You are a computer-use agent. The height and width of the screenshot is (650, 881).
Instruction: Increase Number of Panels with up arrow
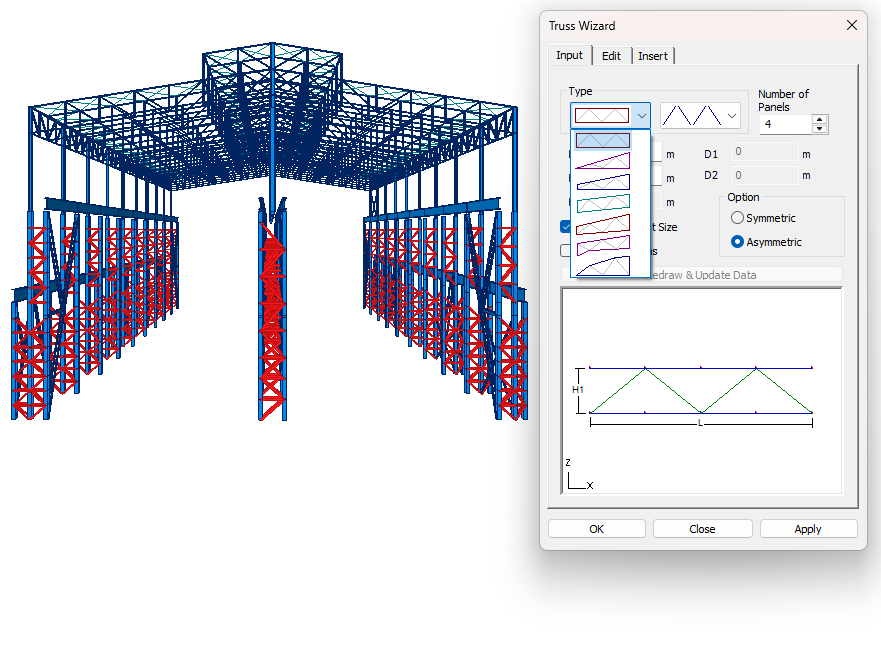point(819,119)
